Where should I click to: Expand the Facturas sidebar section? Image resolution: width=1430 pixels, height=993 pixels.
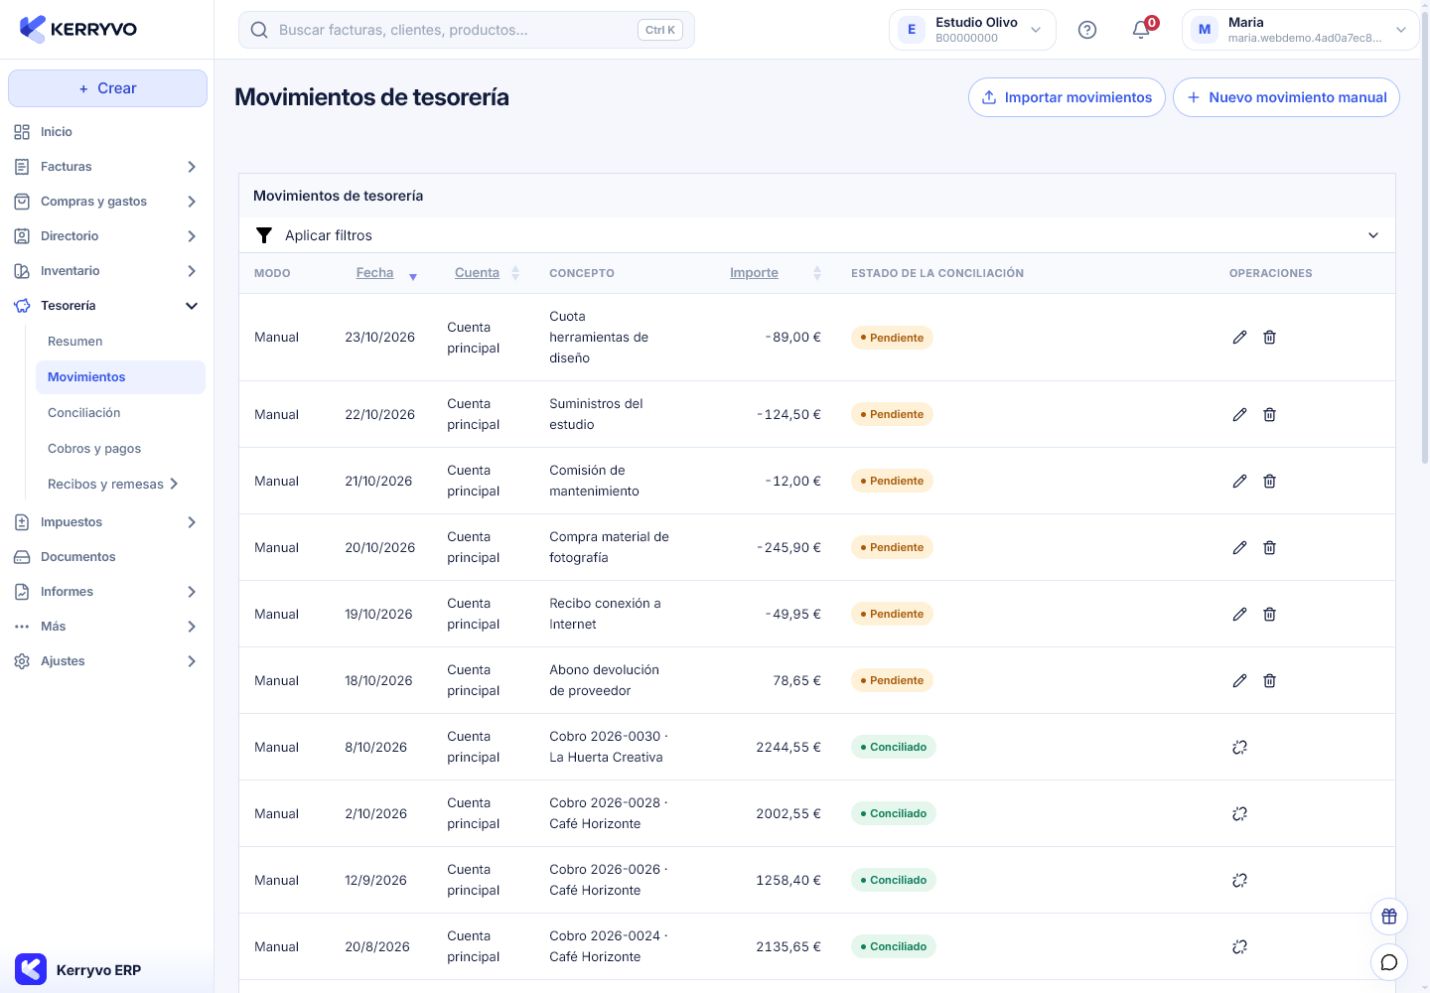105,167
